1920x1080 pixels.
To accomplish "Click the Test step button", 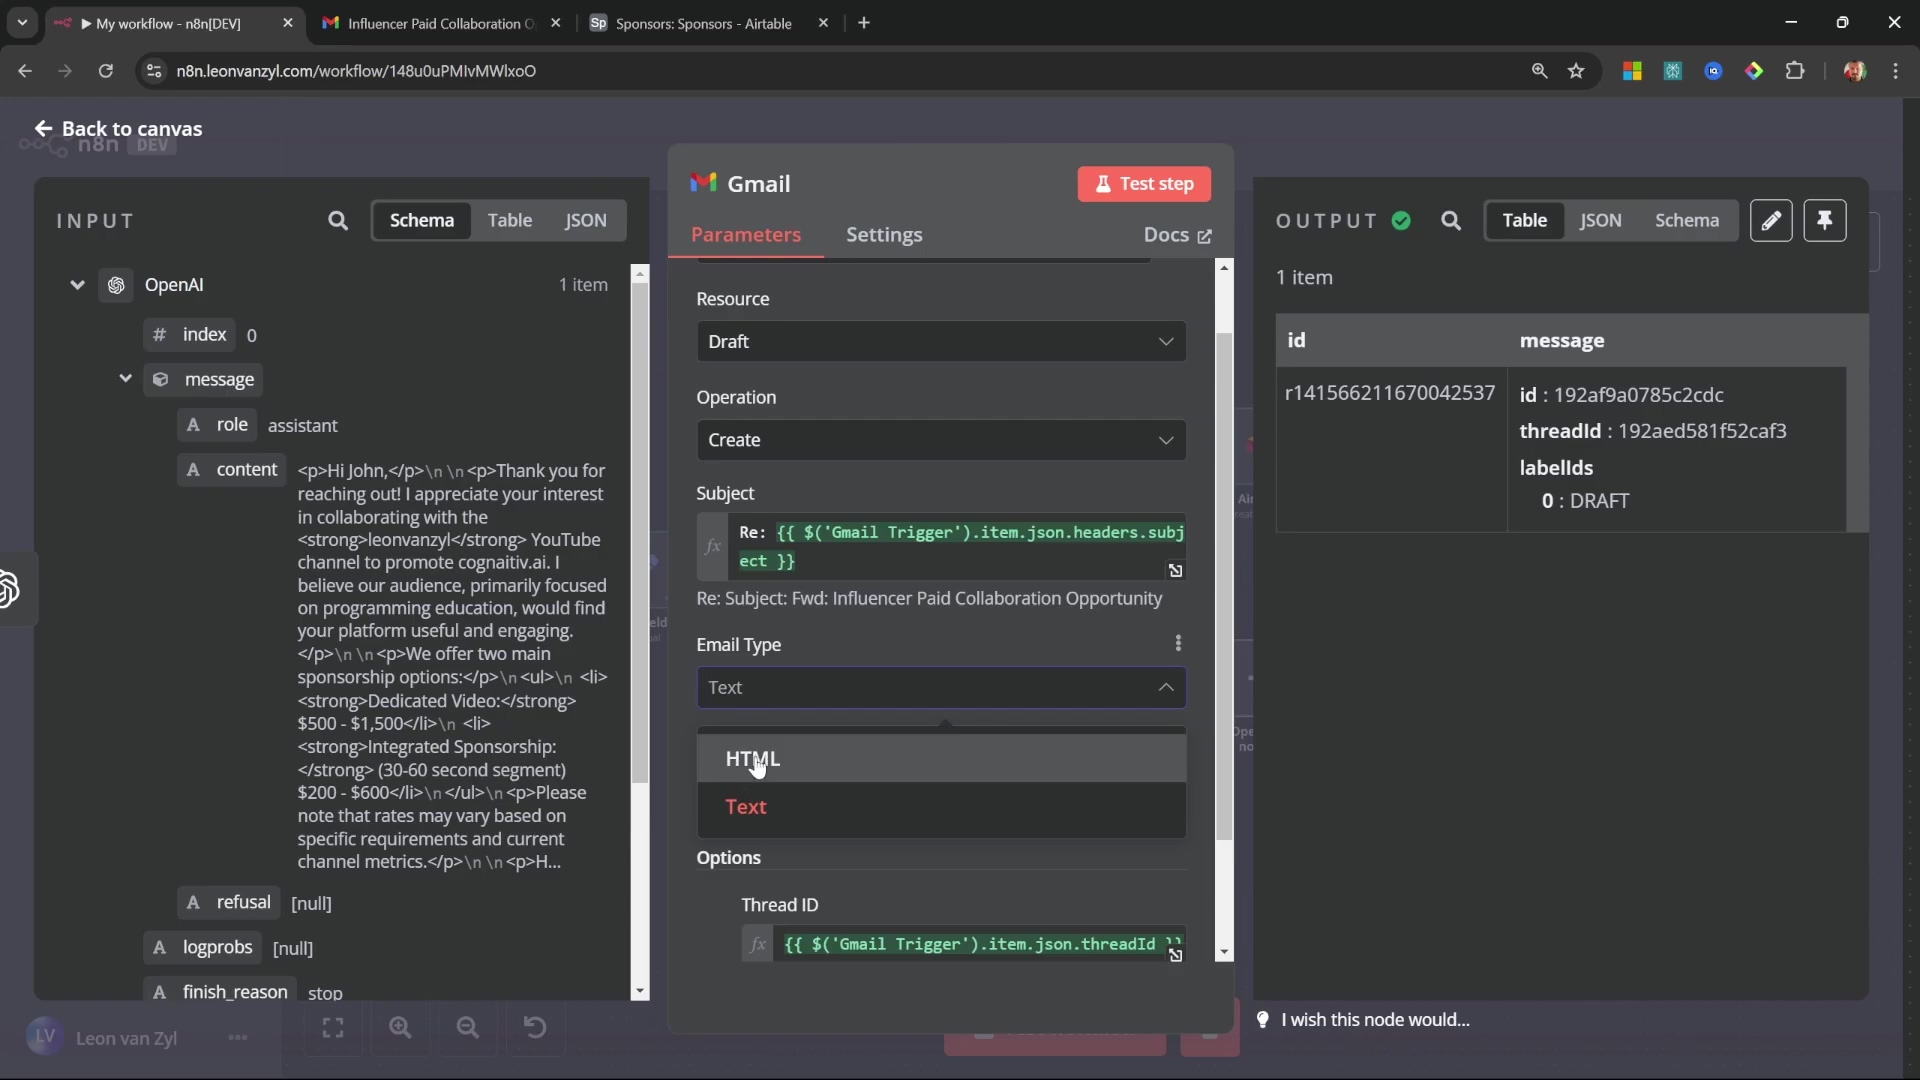I will pyautogui.click(x=1144, y=184).
